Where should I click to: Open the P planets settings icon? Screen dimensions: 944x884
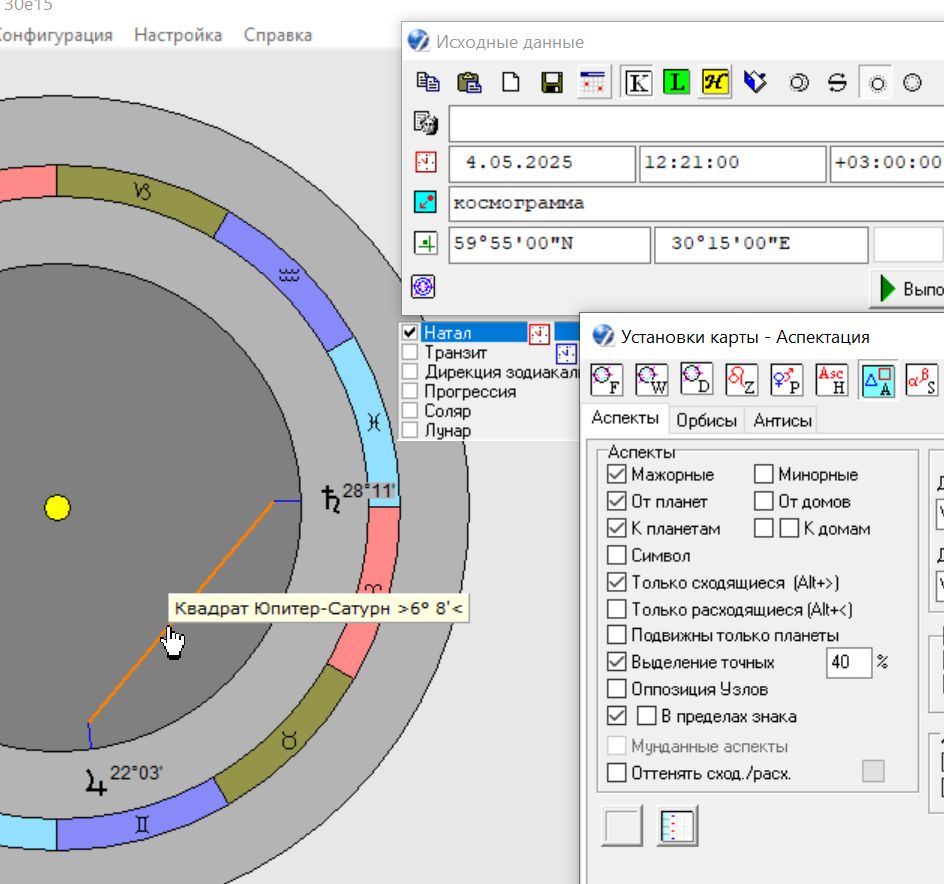[x=786, y=379]
